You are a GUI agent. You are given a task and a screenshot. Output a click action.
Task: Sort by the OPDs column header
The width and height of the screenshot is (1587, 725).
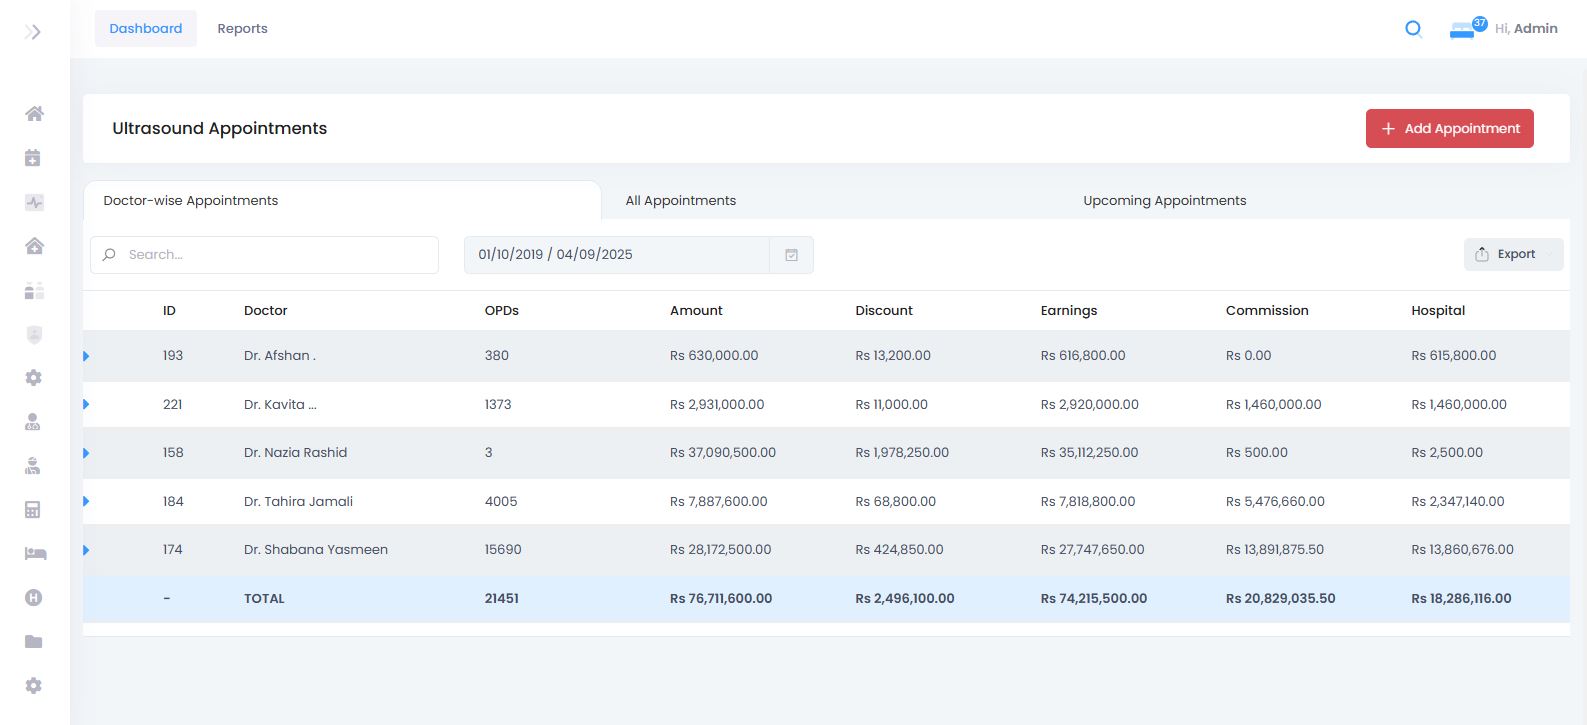tap(502, 310)
